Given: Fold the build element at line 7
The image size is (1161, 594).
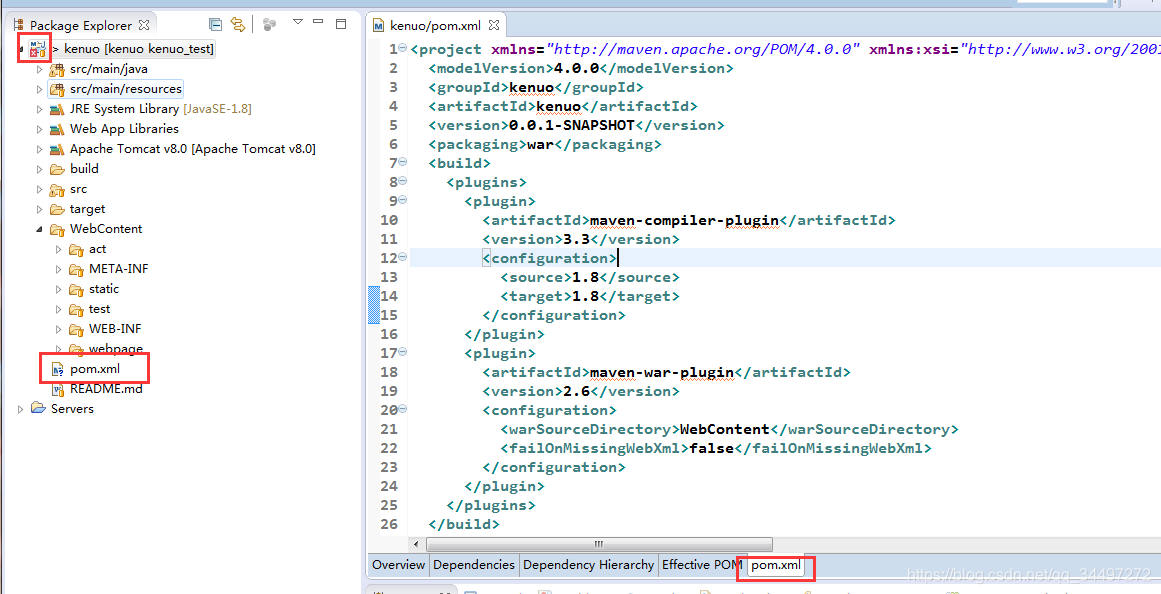Looking at the screenshot, I should [403, 163].
